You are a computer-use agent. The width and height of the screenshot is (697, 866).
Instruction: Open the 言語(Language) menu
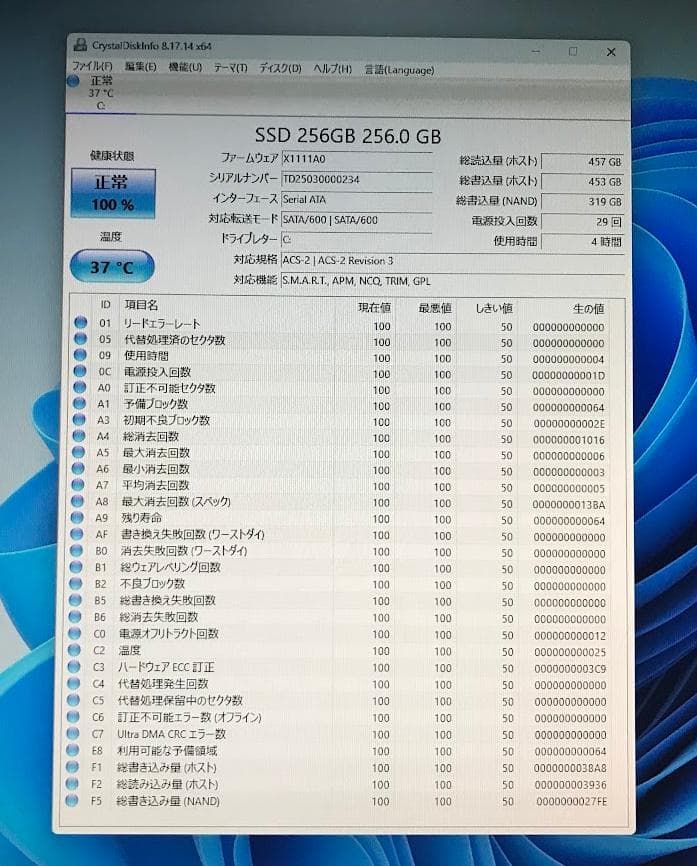coord(399,70)
